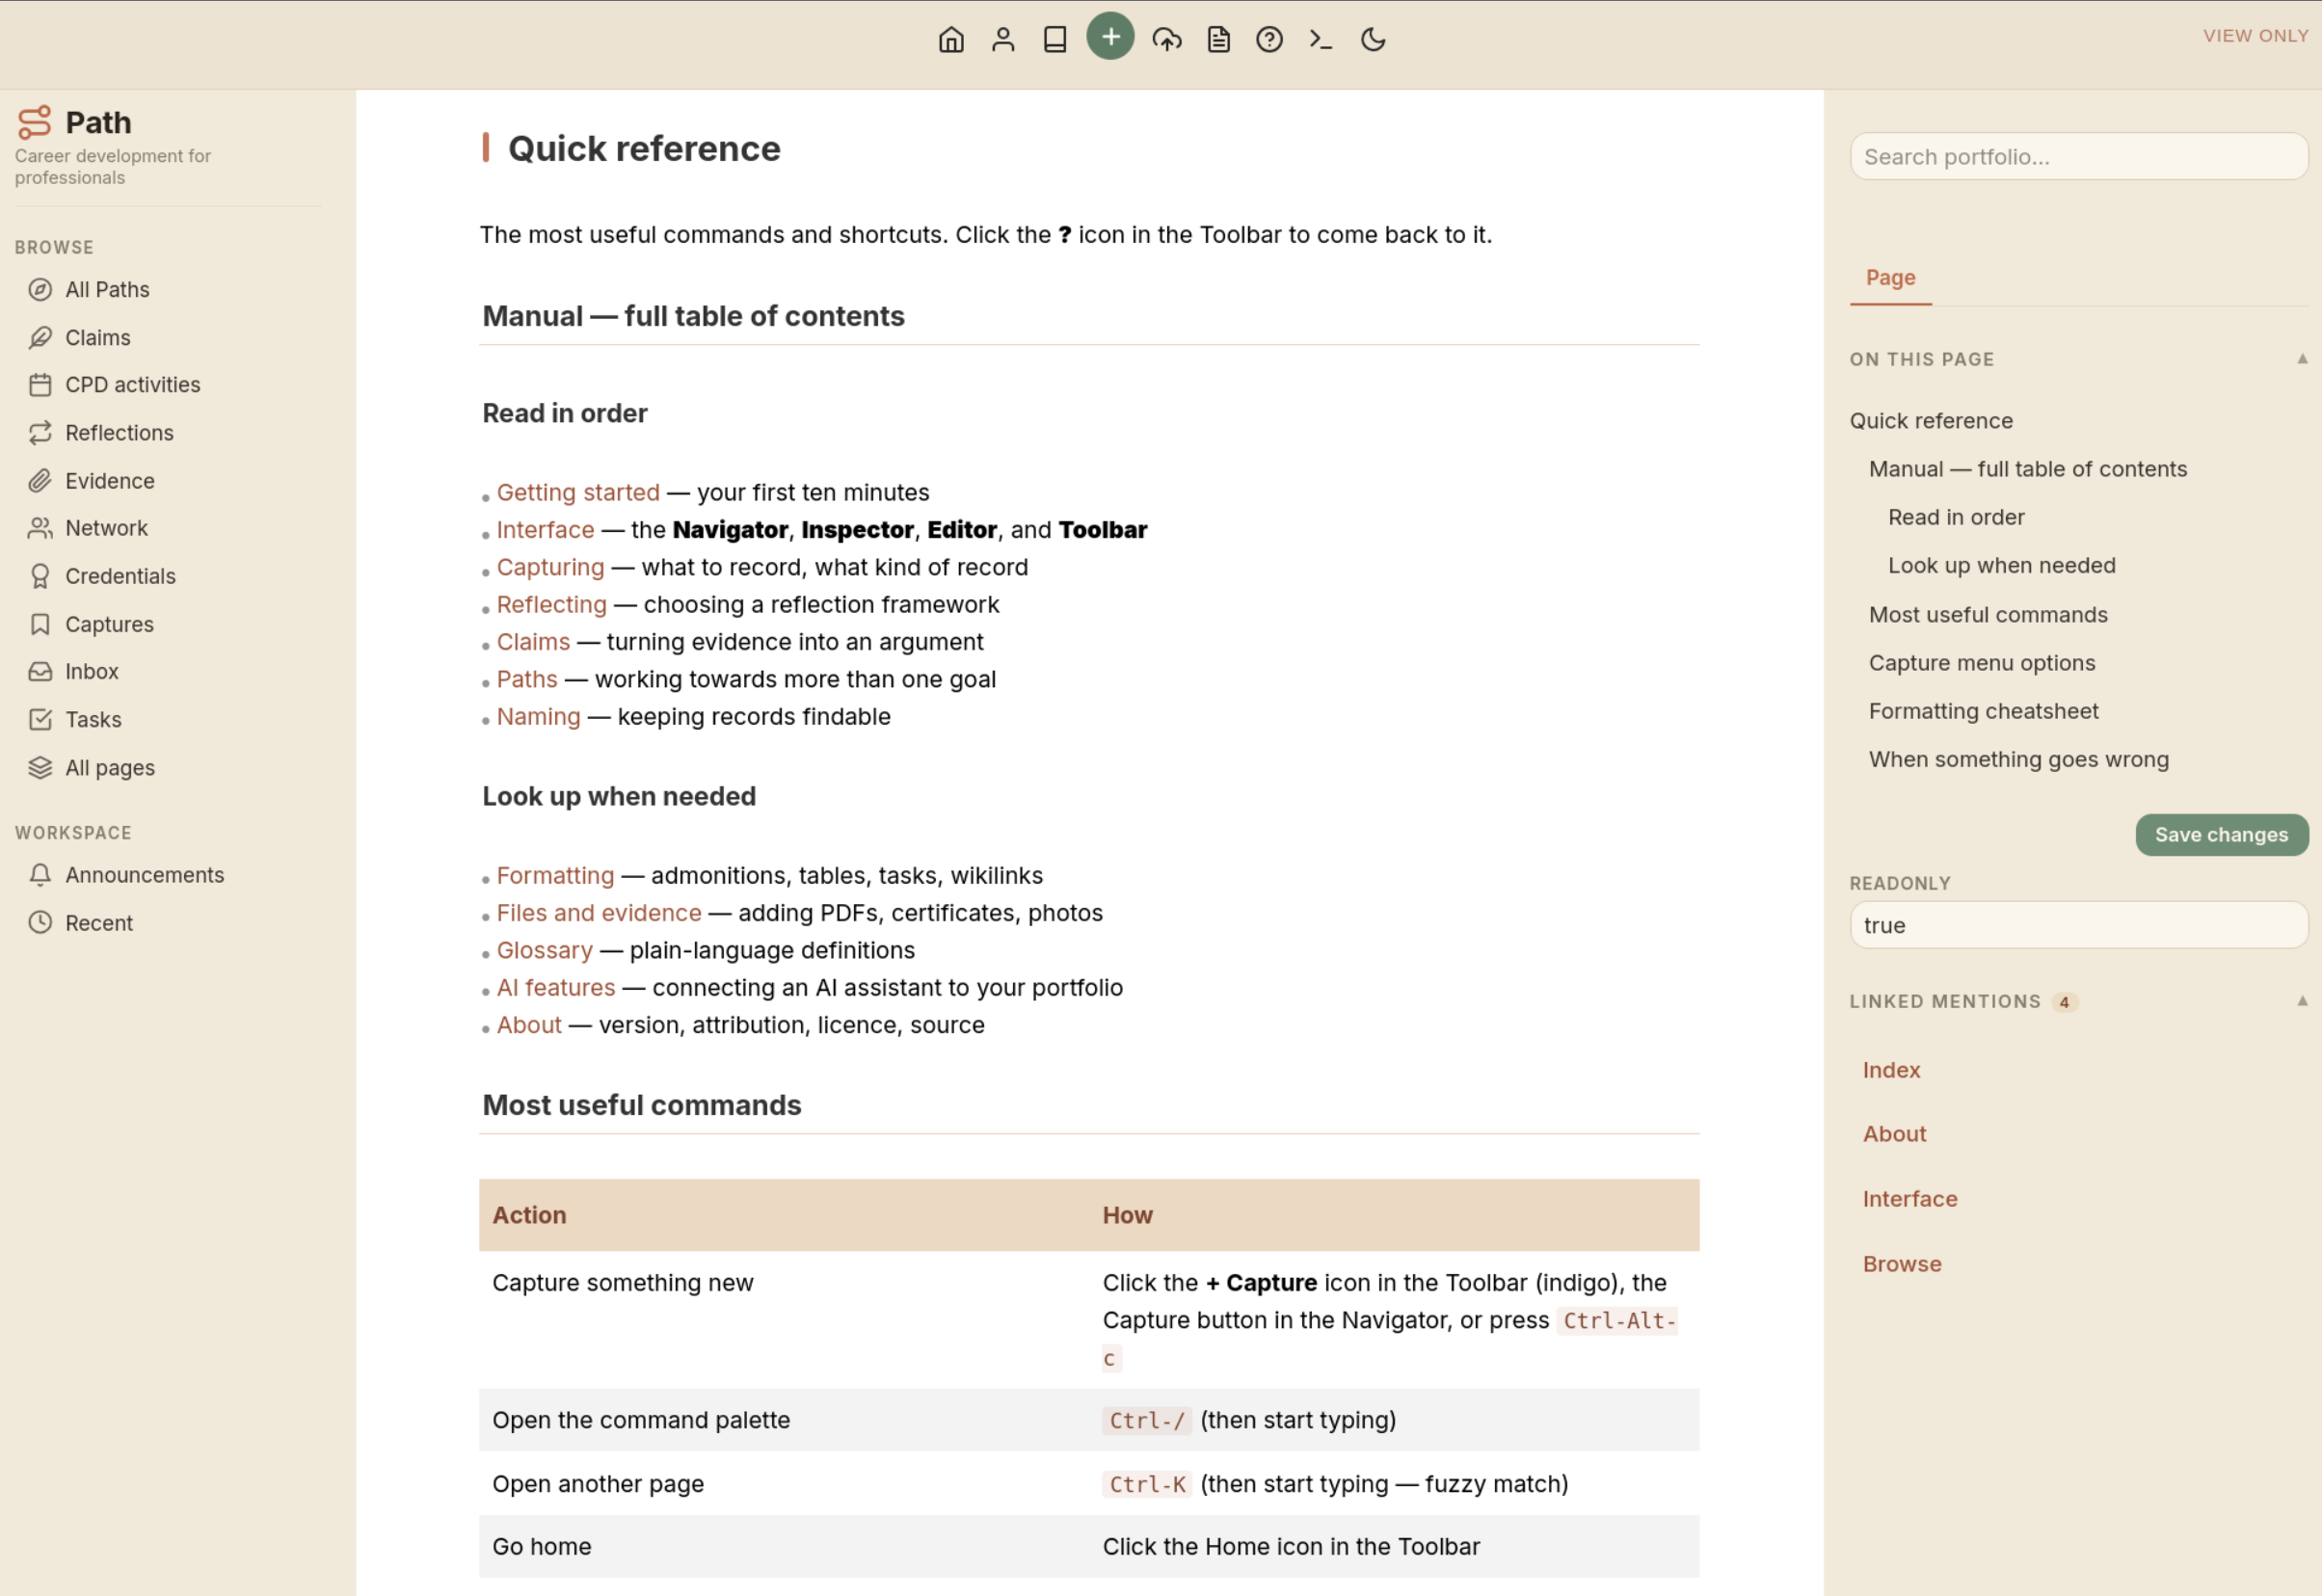This screenshot has height=1596, width=2322.
Task: Open the profile person icon in toolbar
Action: 1003,39
